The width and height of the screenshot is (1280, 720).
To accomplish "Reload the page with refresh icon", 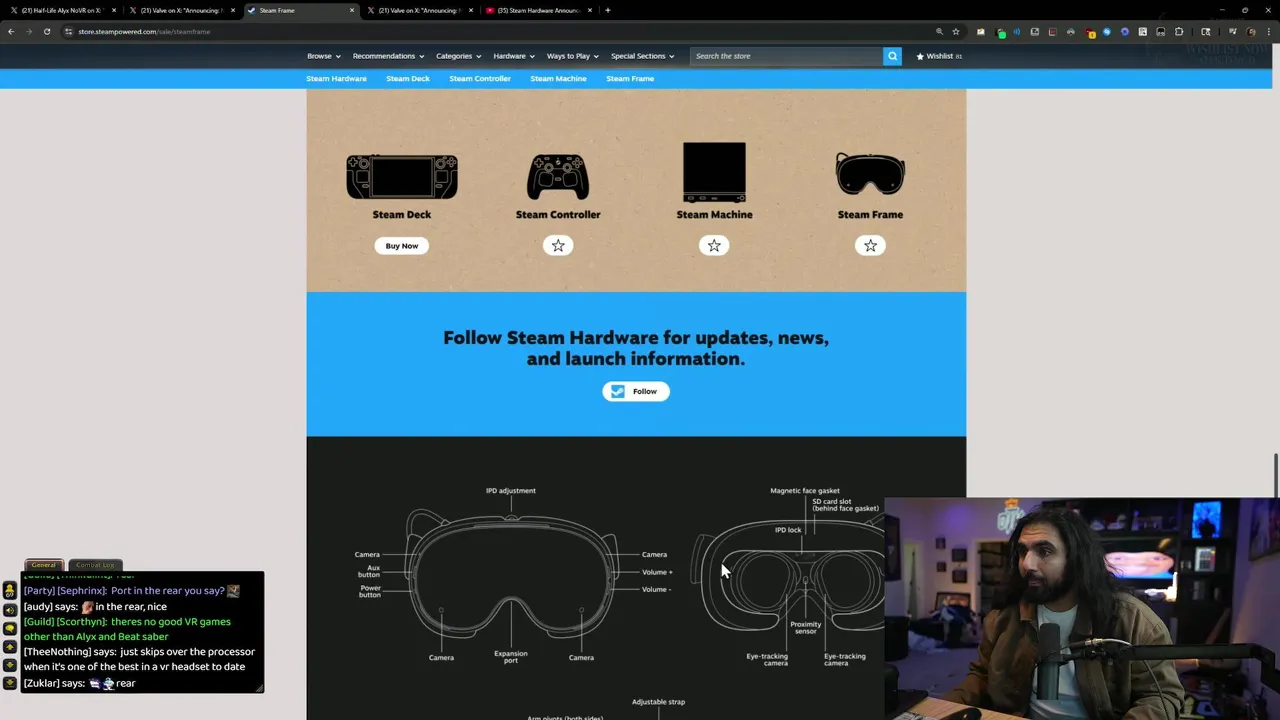I will tap(47, 31).
